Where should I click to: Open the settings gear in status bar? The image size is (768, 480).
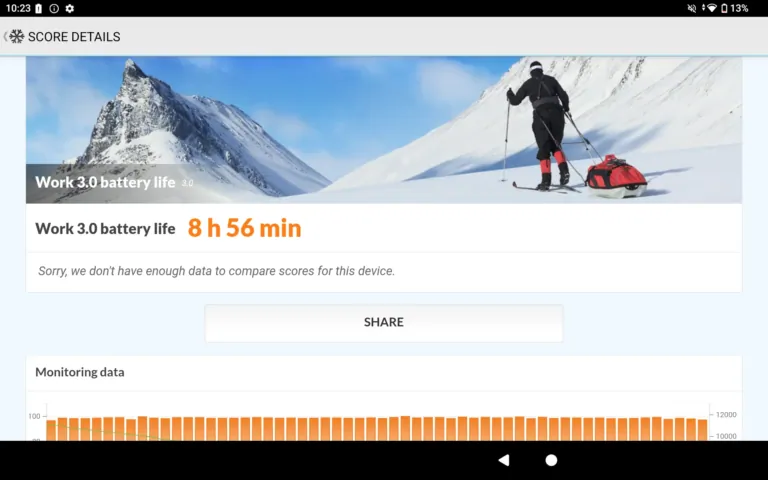tap(70, 8)
